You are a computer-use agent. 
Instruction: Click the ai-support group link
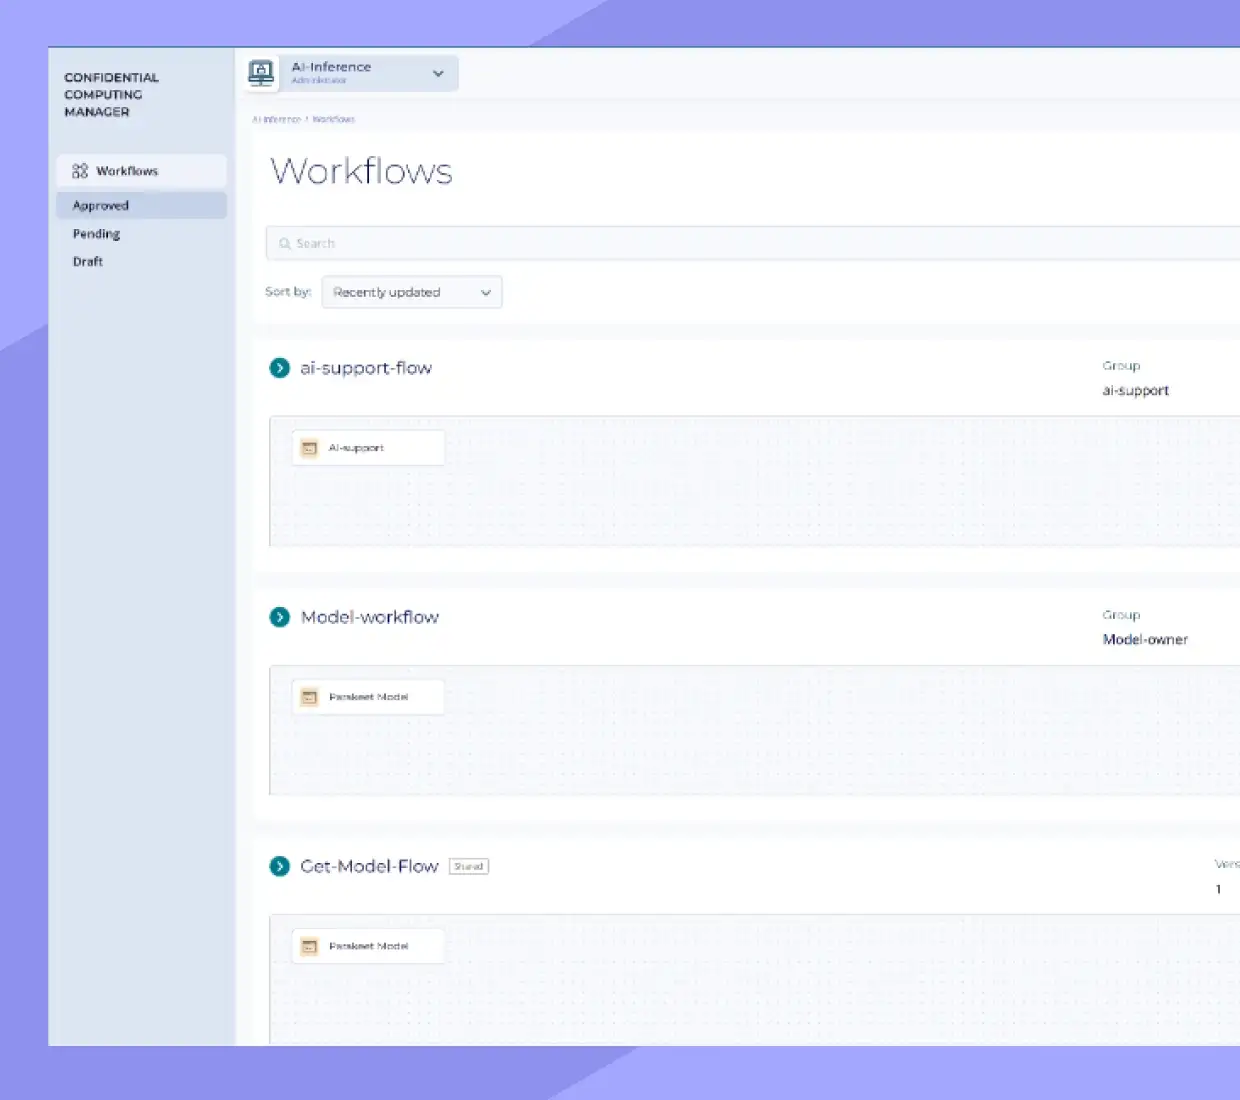pos(1135,390)
